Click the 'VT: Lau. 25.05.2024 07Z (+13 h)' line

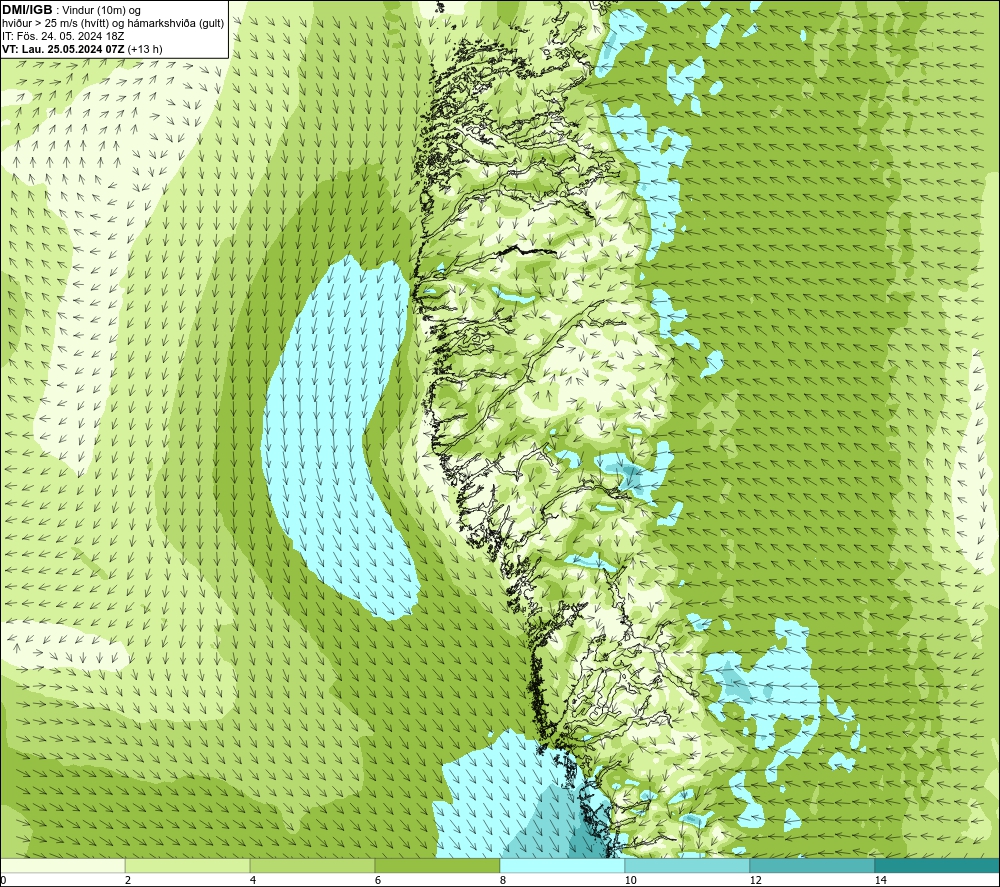(82, 49)
